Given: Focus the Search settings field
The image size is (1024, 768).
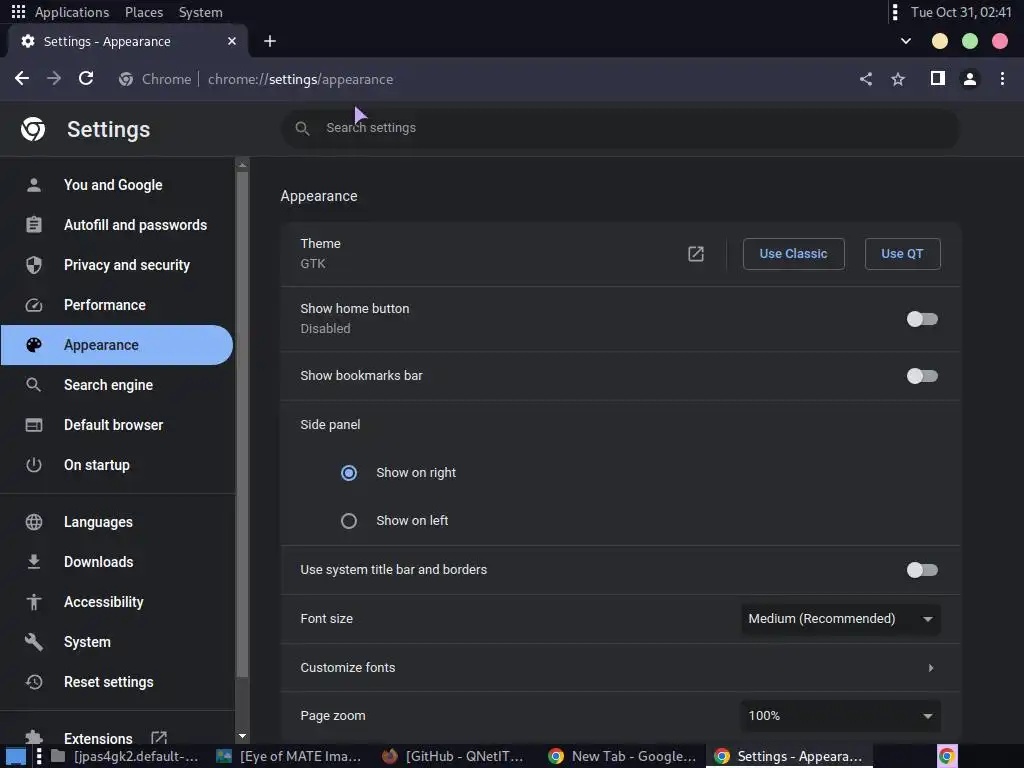Looking at the screenshot, I should tap(620, 128).
